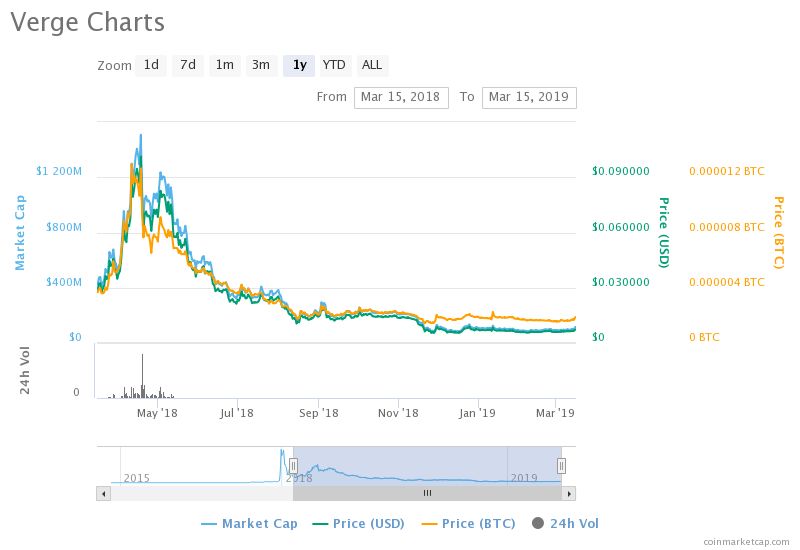Click the 2019 label in navigator
The image size is (800, 550).
pos(524,478)
